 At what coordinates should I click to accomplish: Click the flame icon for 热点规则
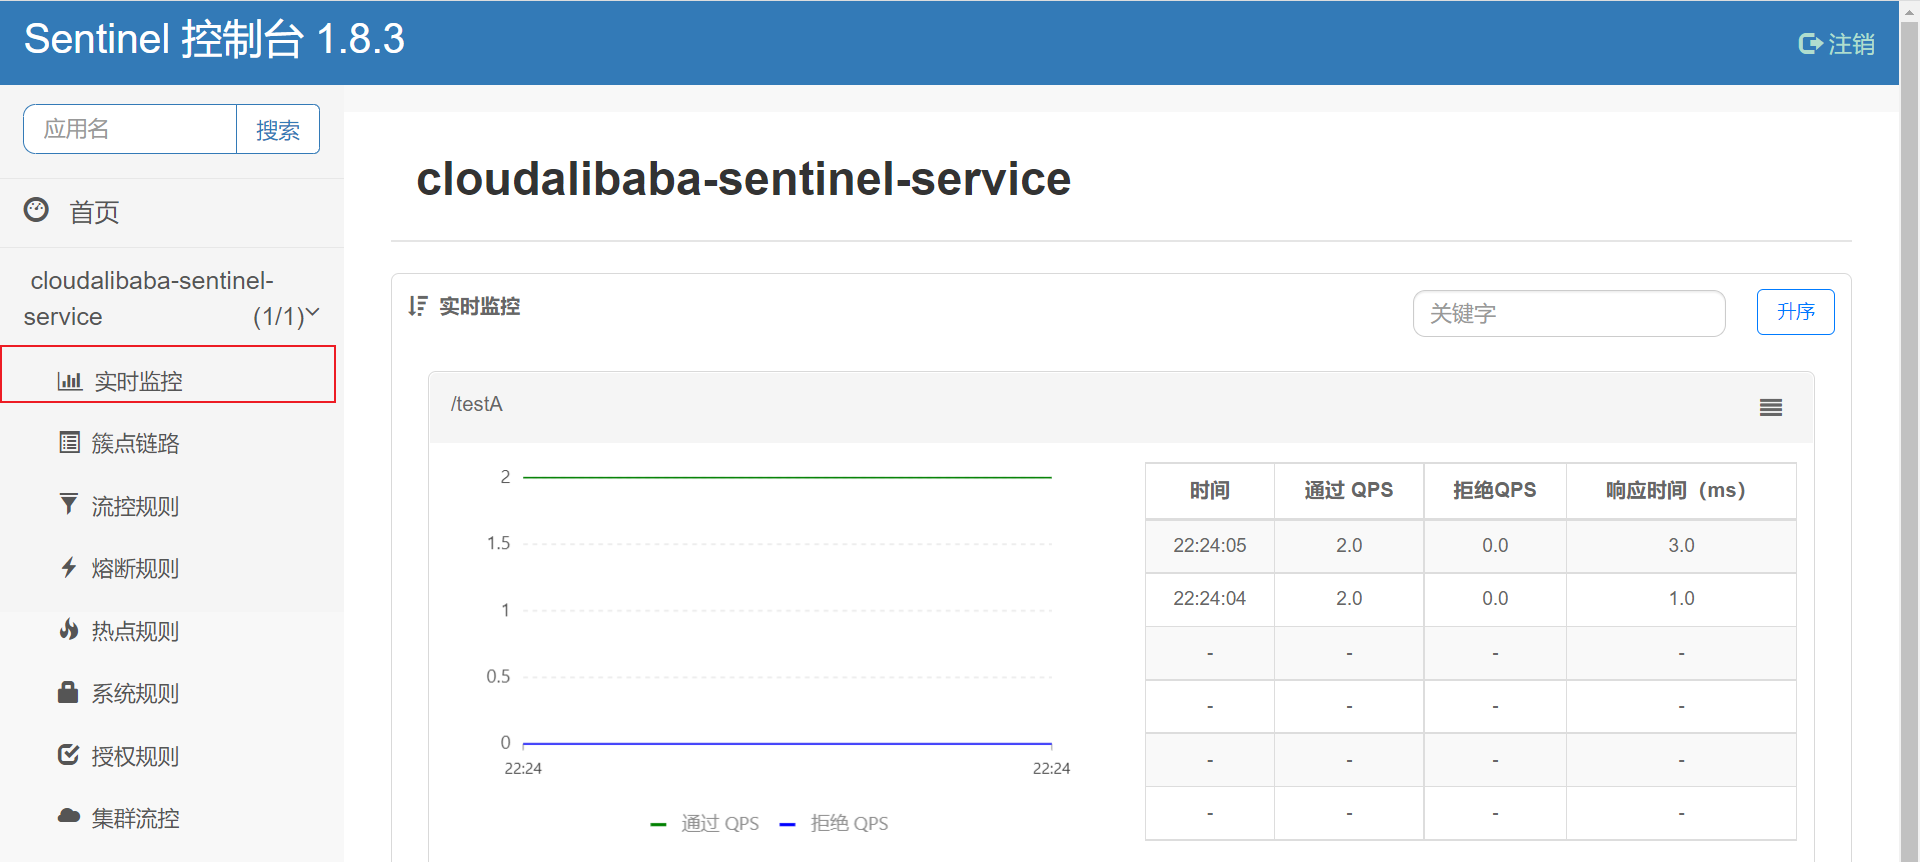tap(68, 630)
